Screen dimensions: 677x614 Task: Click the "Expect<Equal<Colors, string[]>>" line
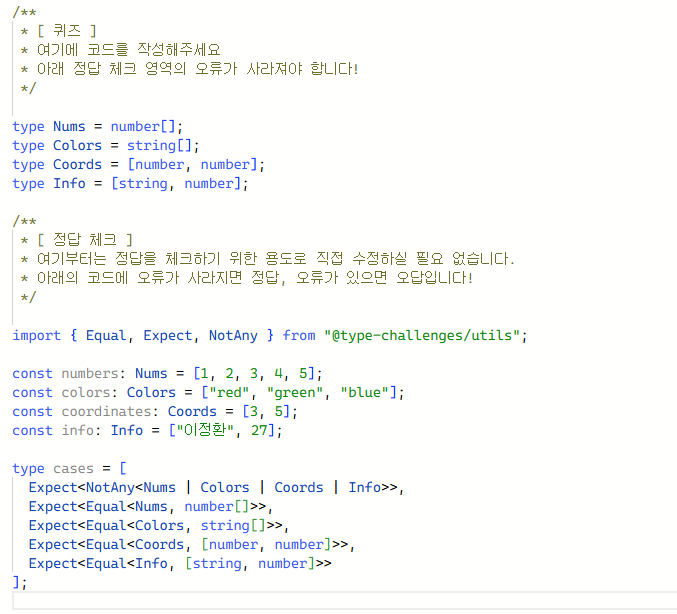click(158, 525)
